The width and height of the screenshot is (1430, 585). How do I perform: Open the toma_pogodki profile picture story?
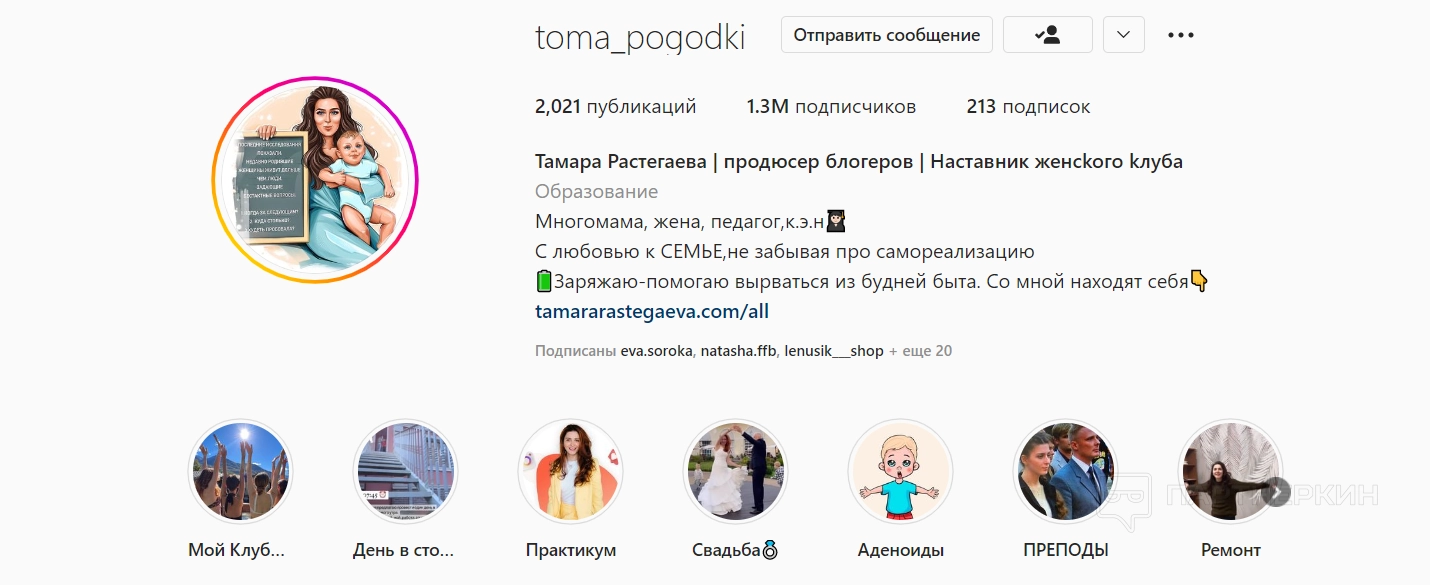click(x=315, y=181)
